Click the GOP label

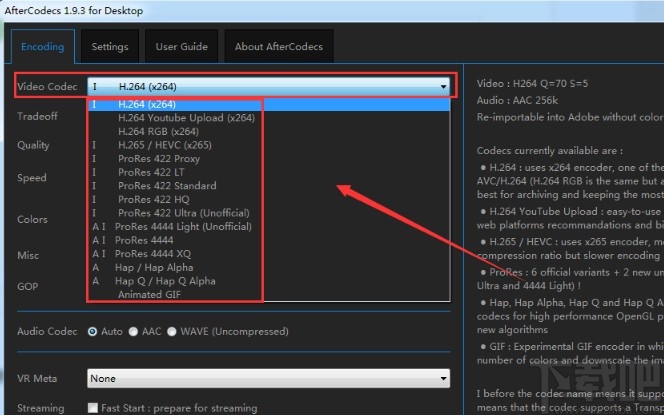(x=28, y=286)
